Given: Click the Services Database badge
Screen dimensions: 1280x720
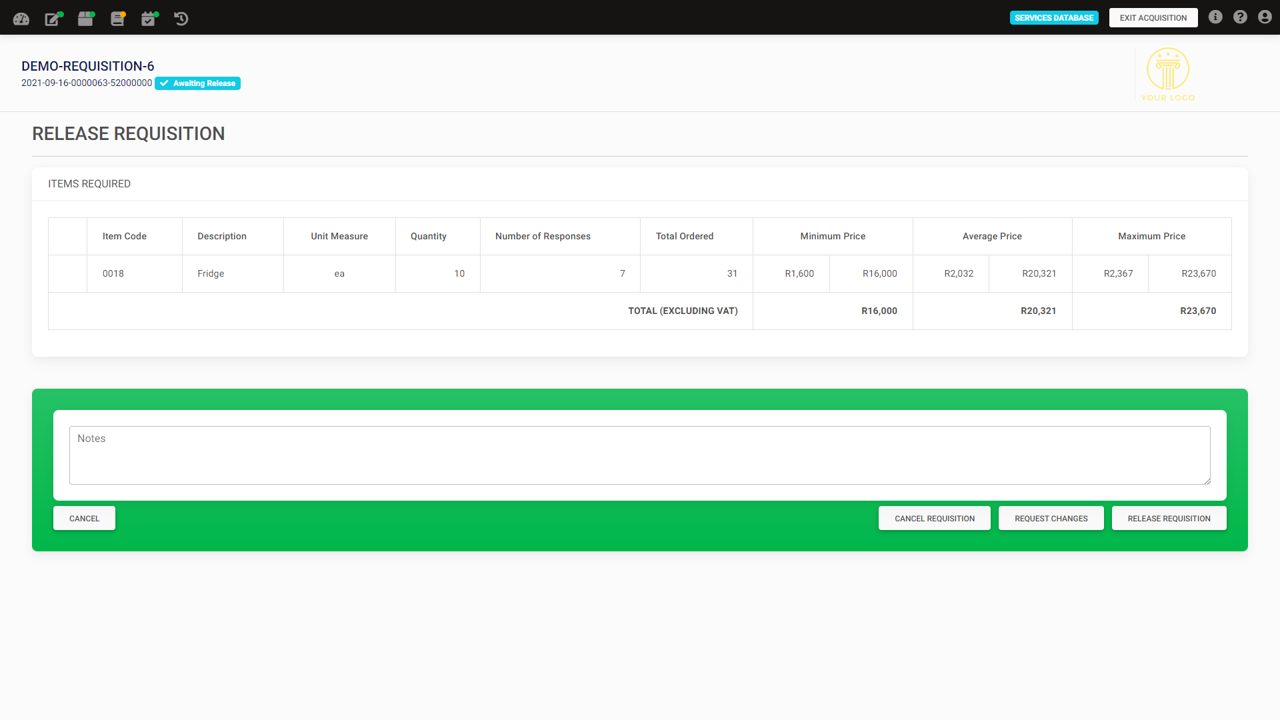Looking at the screenshot, I should pyautogui.click(x=1054, y=18).
